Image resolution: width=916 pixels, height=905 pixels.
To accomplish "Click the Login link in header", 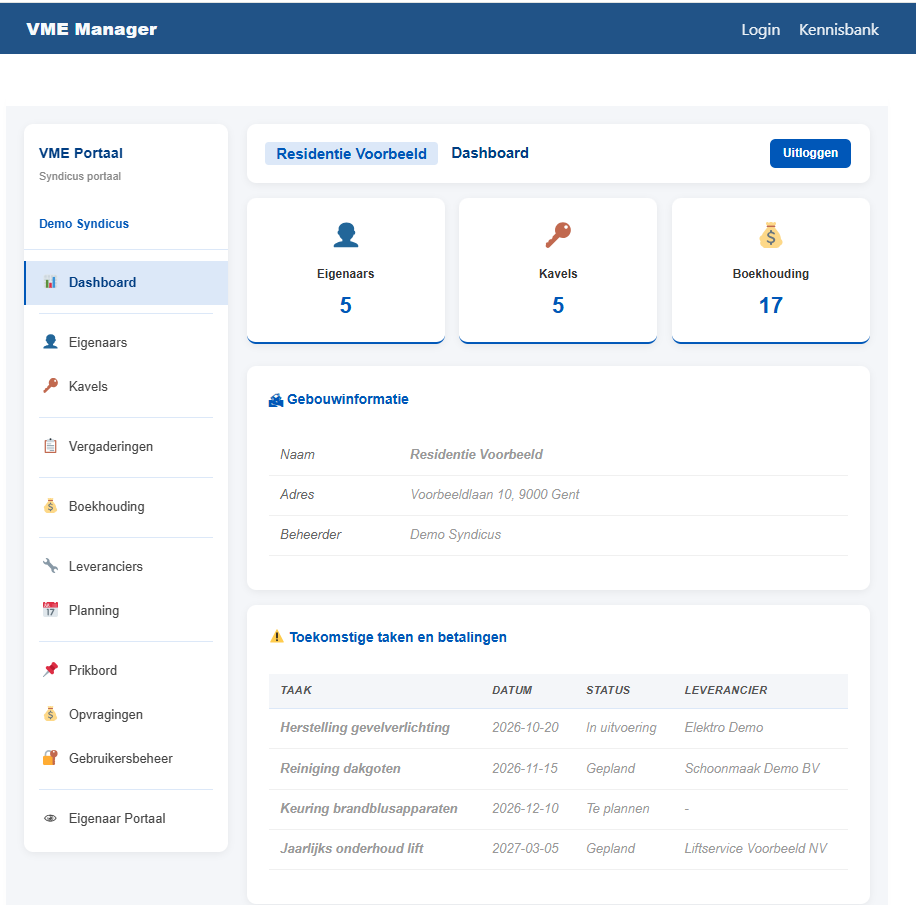I will [x=761, y=29].
